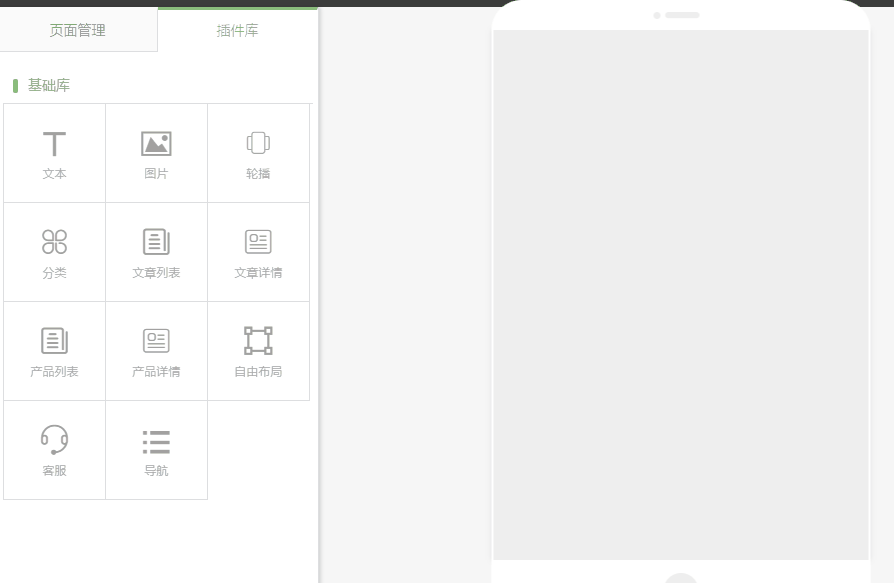Open the 插件库 tab

pyautogui.click(x=238, y=31)
